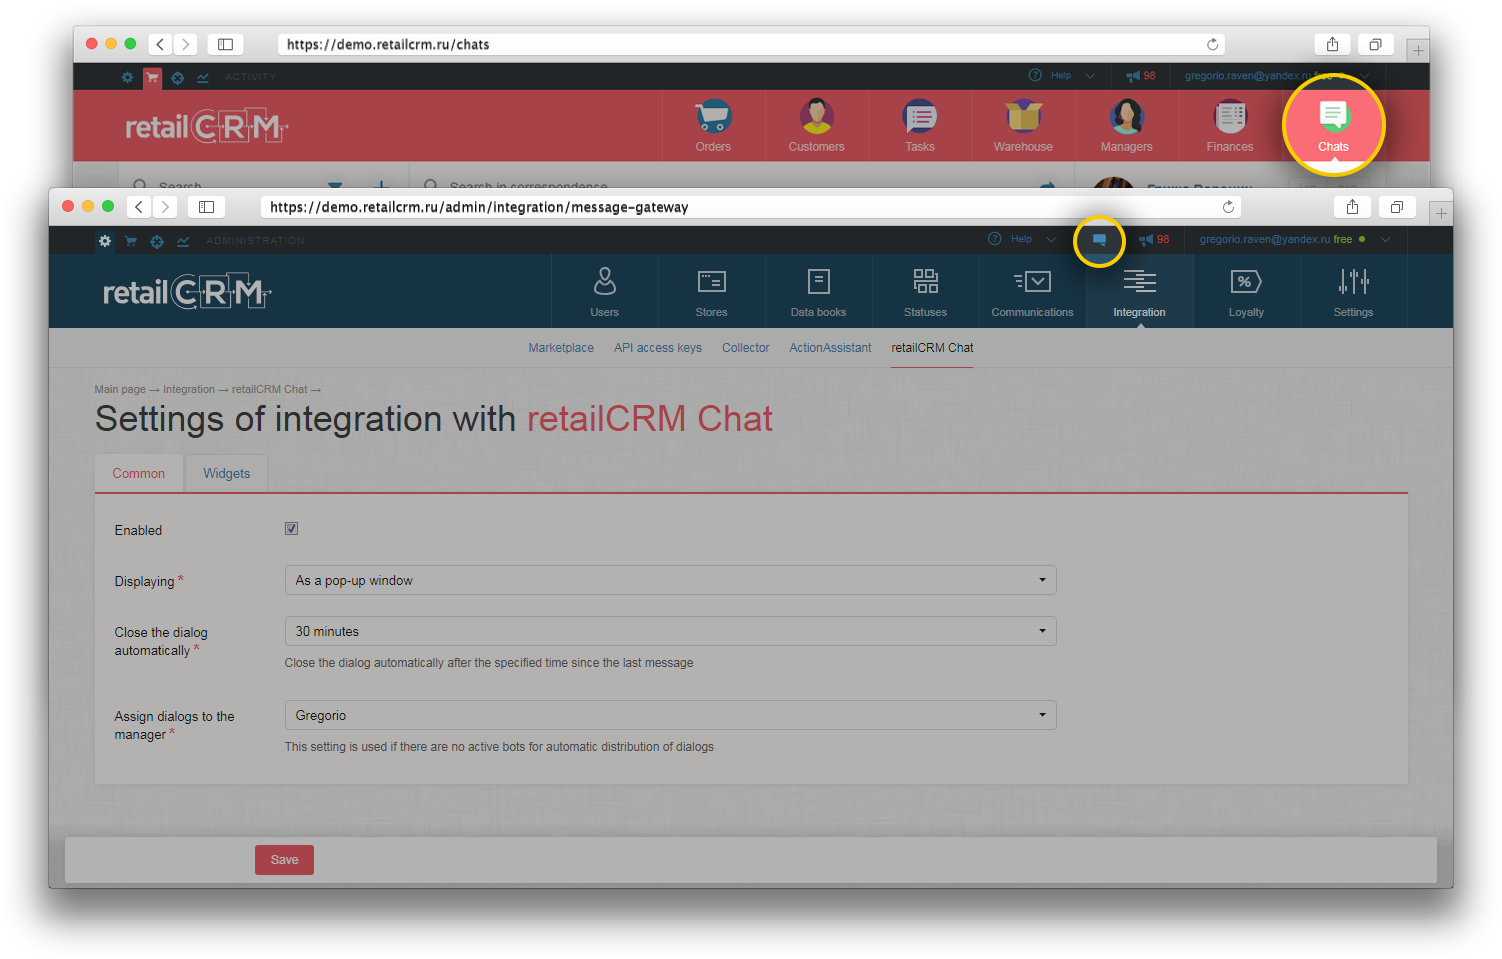Reload the chats page in back browser window

point(1212,44)
